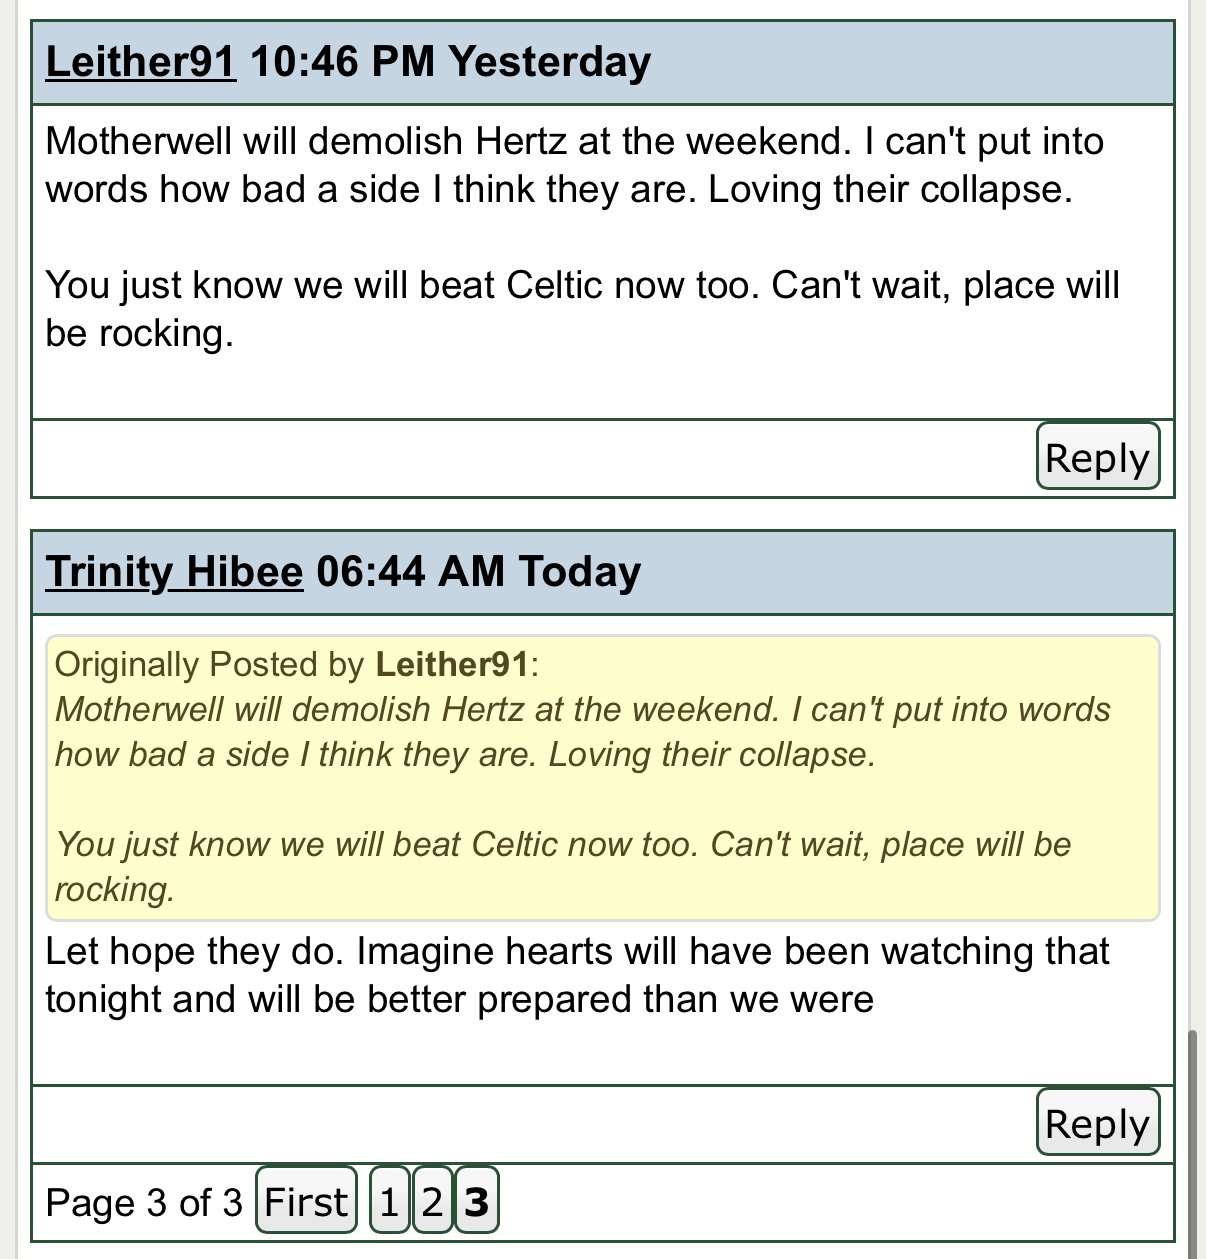
Task: Click the "Originally Posted by" label
Action: click(x=209, y=664)
